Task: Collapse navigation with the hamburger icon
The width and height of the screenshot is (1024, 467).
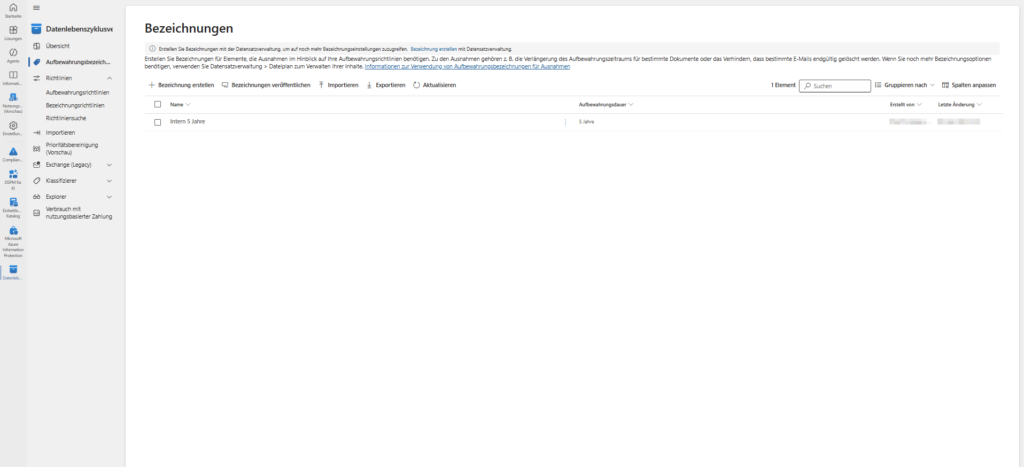Action: click(36, 7)
